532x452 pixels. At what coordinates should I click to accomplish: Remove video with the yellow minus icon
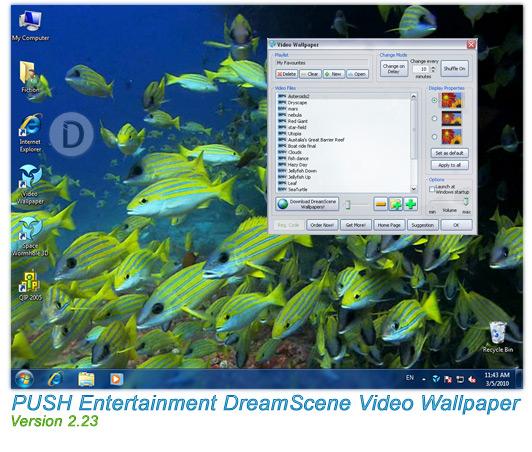380,204
